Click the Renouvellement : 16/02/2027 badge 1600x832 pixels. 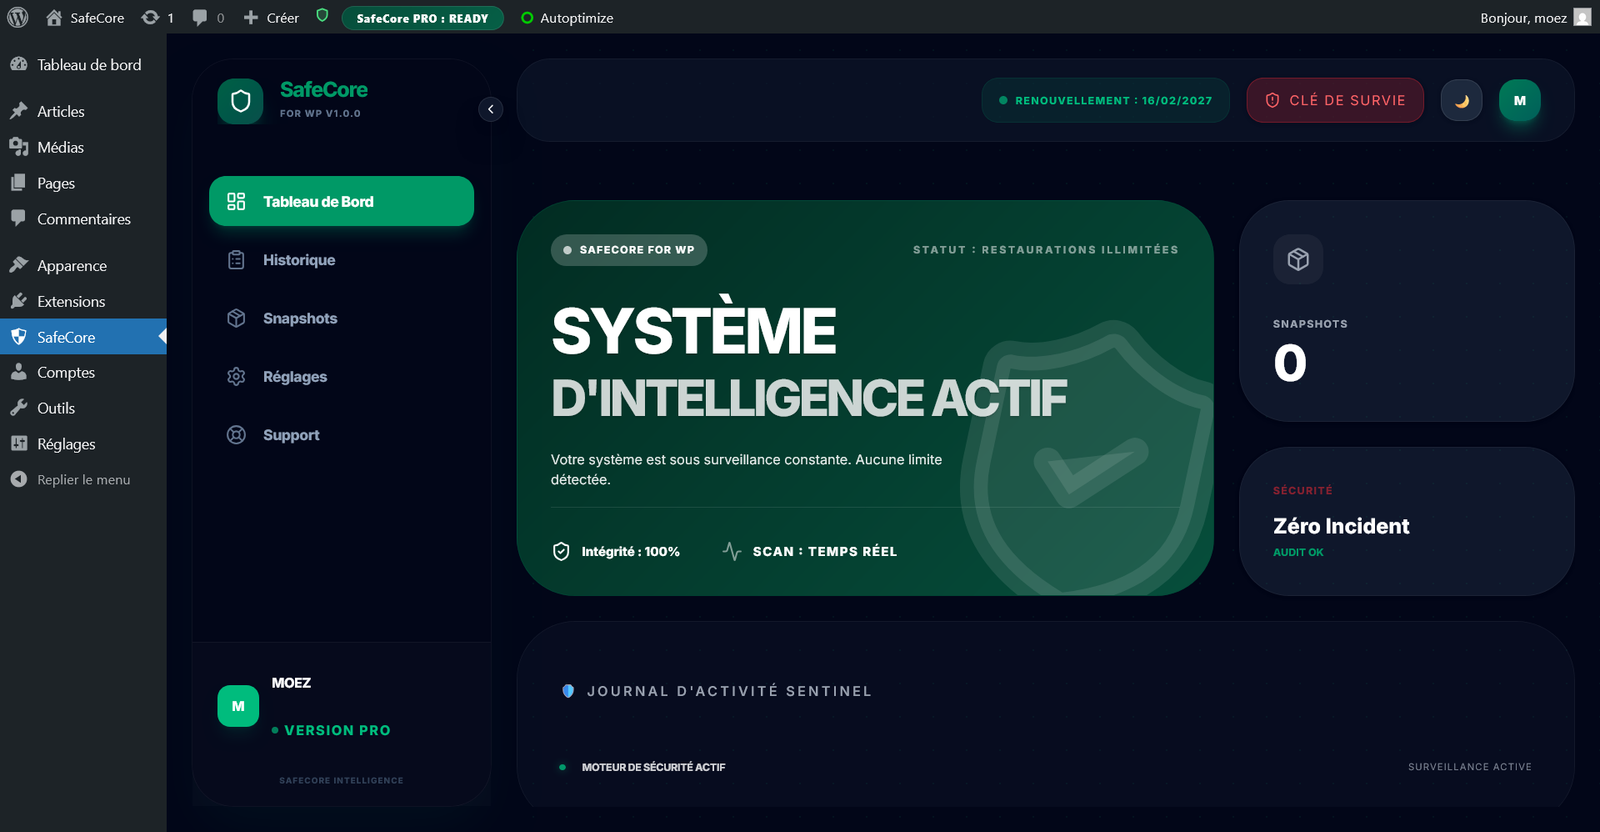click(x=1105, y=100)
